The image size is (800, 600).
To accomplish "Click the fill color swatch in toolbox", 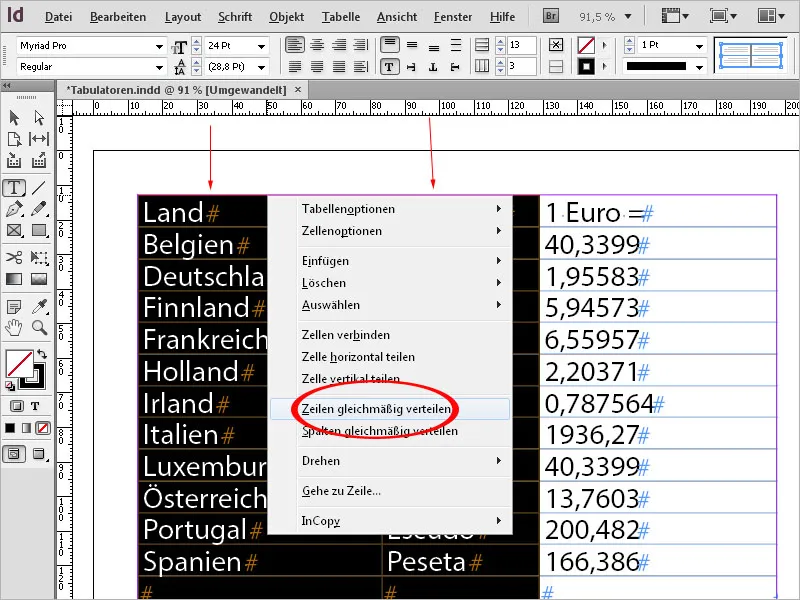I will click(18, 362).
